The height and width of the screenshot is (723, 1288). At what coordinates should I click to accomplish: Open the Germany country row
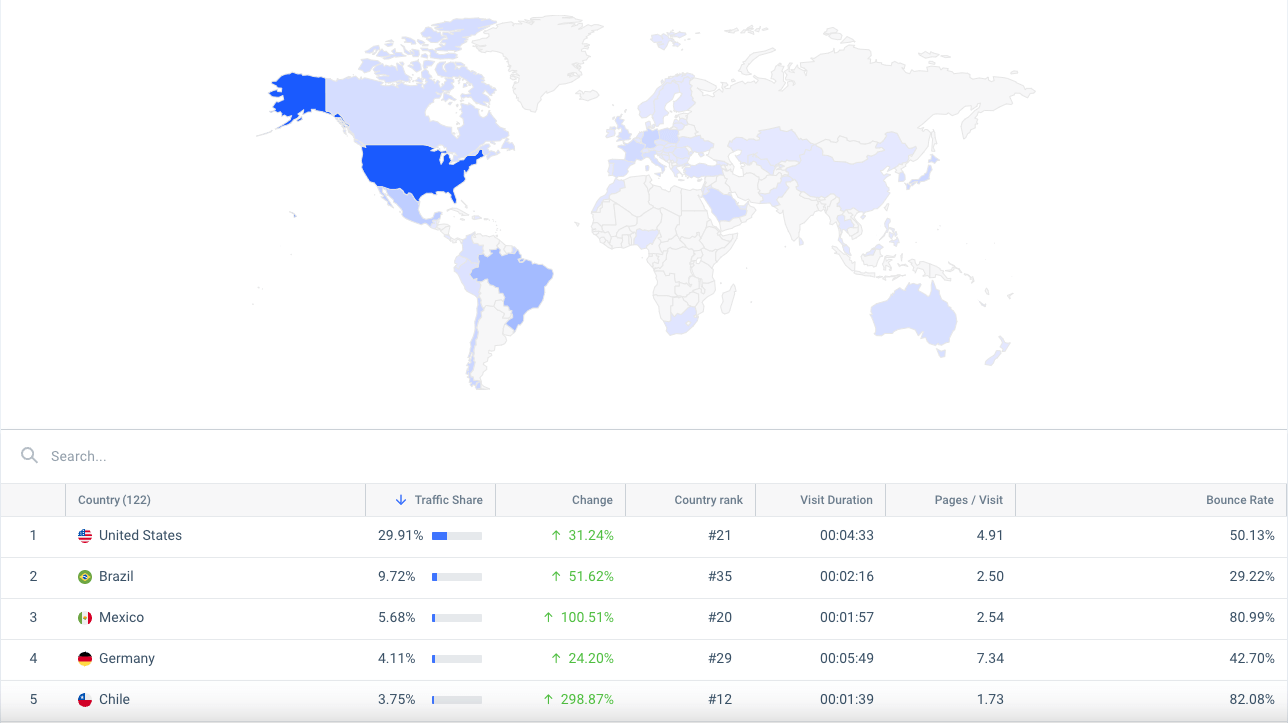point(127,659)
